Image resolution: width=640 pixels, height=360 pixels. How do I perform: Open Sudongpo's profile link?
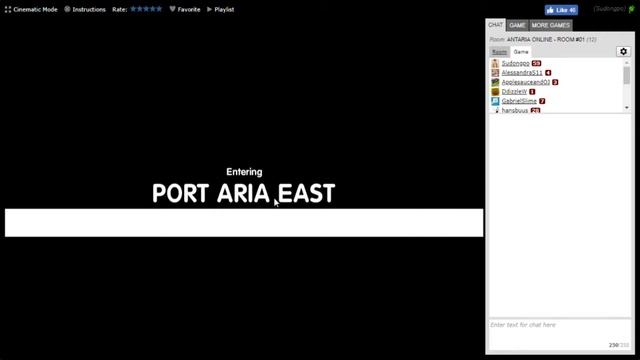coord(516,63)
